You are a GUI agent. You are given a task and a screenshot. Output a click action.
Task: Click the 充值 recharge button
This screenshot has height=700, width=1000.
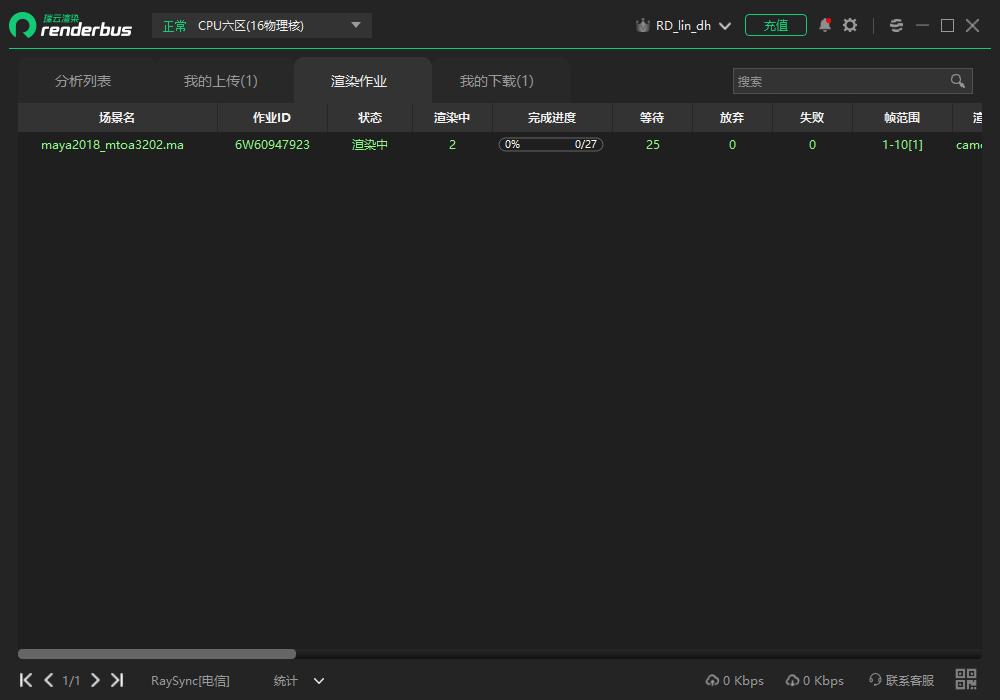pyautogui.click(x=776, y=25)
